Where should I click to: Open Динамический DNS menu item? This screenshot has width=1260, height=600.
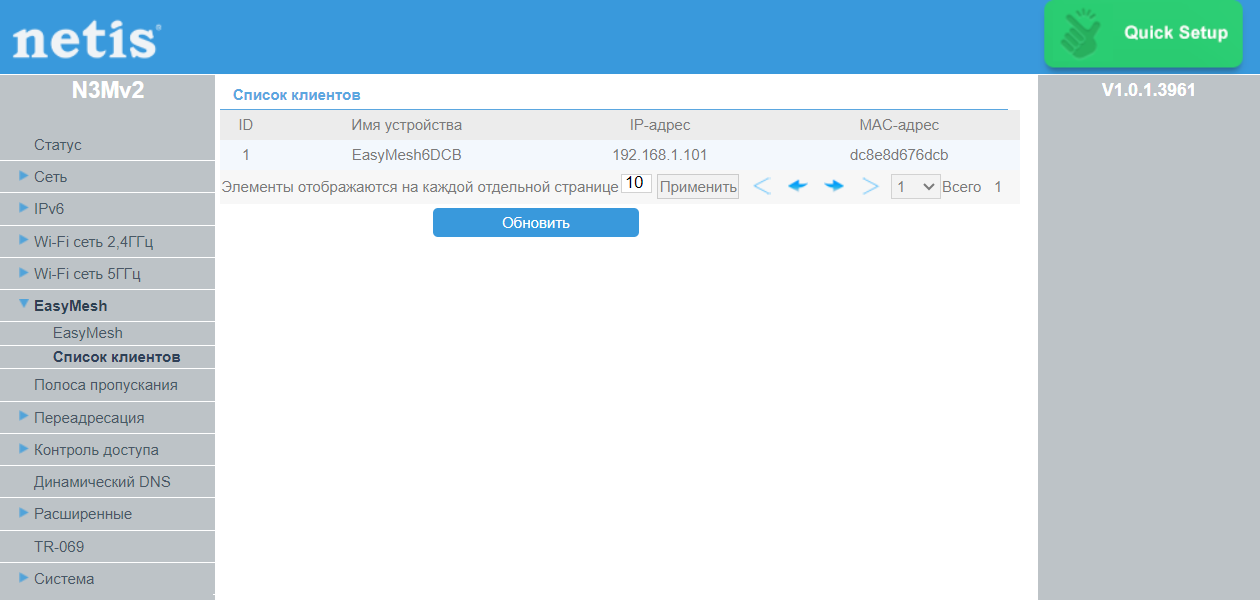click(x=102, y=481)
